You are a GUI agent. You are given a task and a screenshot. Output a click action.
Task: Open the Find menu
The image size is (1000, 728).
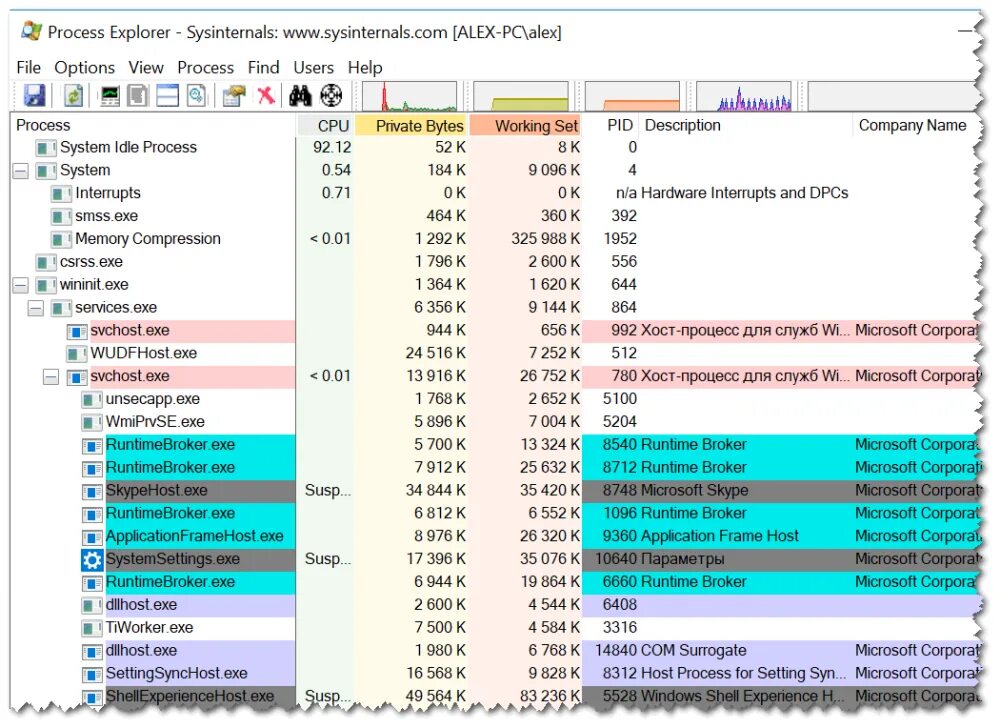[263, 68]
